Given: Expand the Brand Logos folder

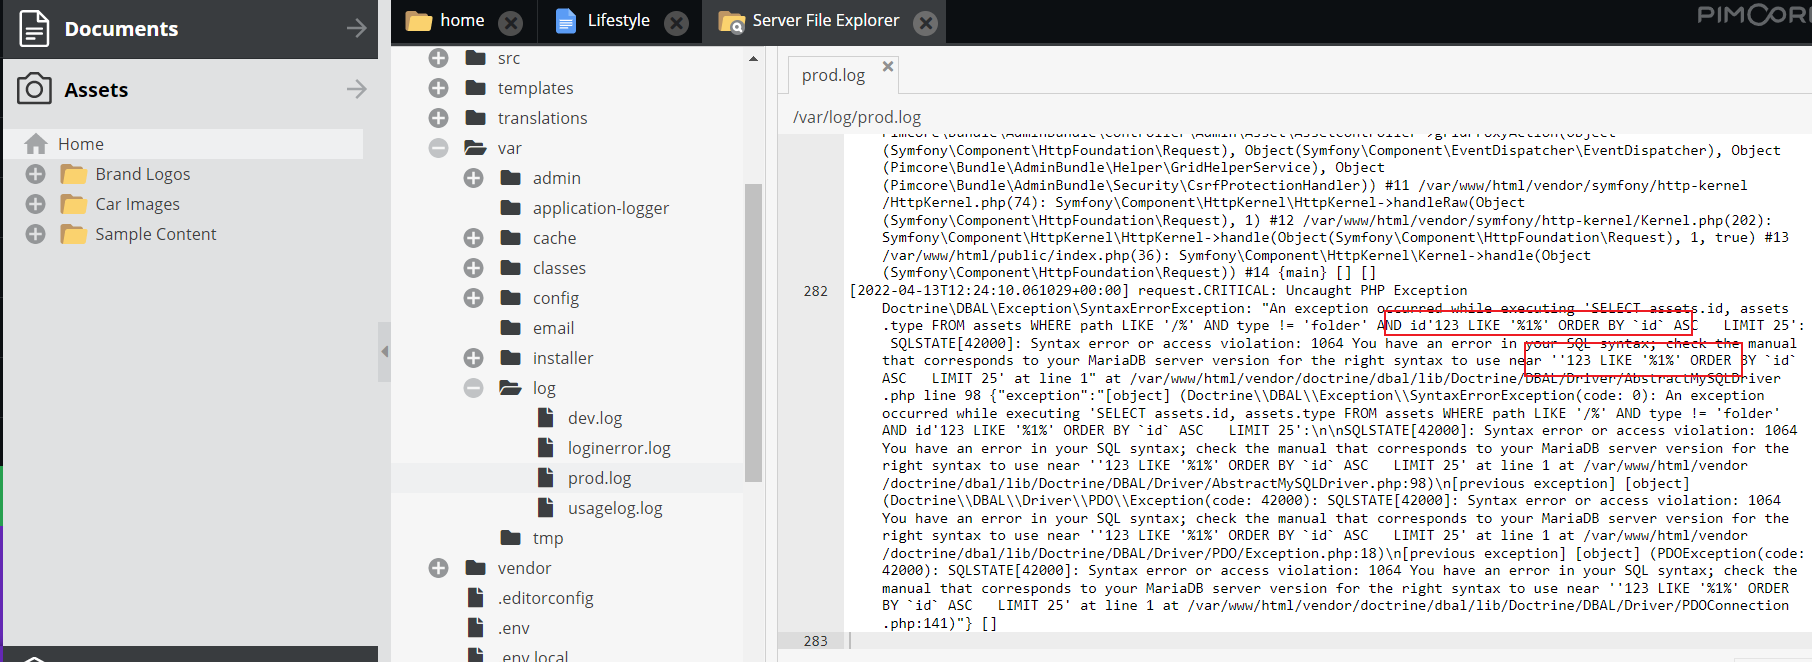Looking at the screenshot, I should (x=35, y=174).
